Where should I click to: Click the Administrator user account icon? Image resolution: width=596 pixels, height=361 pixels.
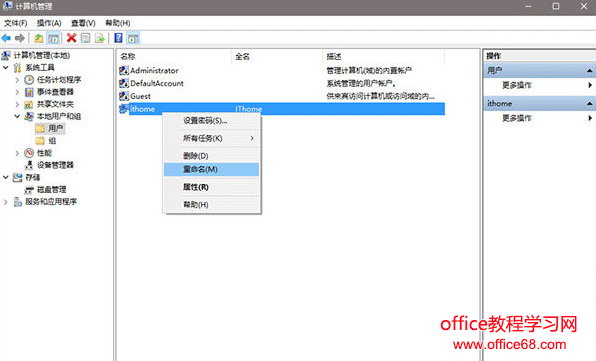pos(124,70)
